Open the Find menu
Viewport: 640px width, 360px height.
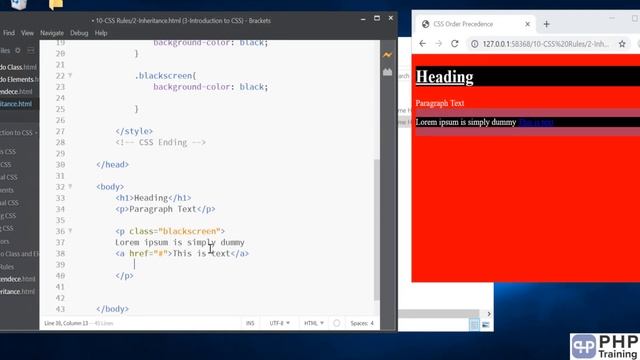[9, 33]
